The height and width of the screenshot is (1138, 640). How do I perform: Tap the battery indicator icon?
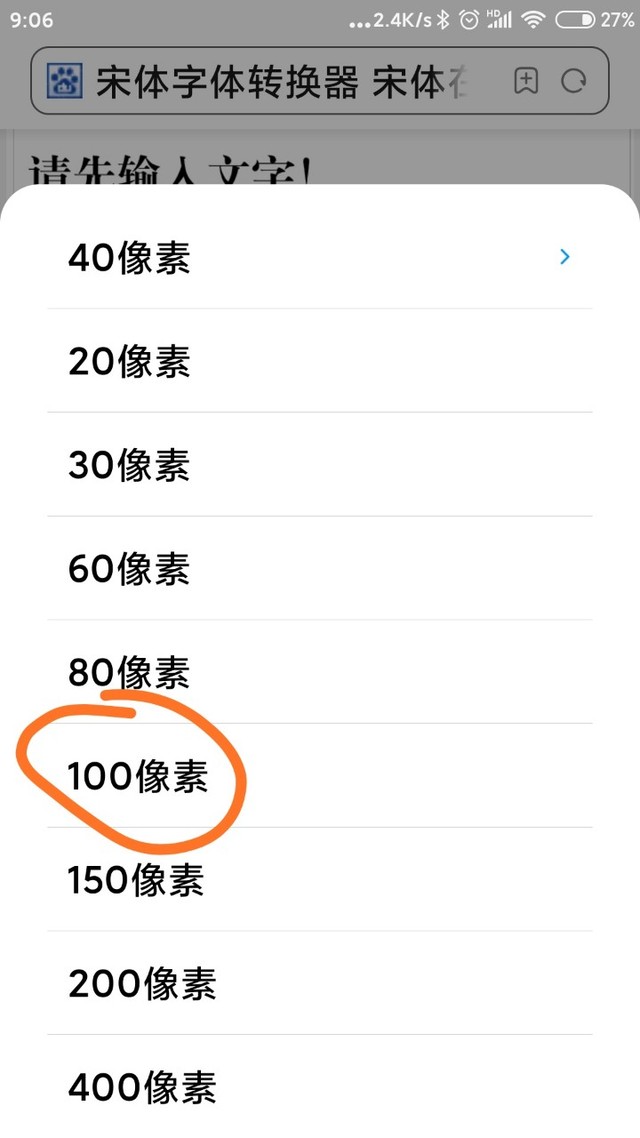click(x=574, y=20)
